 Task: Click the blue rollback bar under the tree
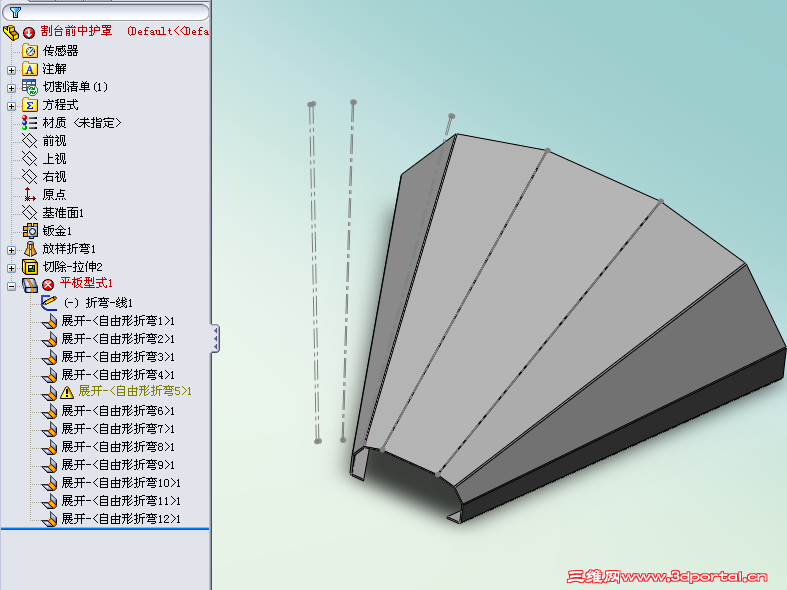tap(105, 529)
